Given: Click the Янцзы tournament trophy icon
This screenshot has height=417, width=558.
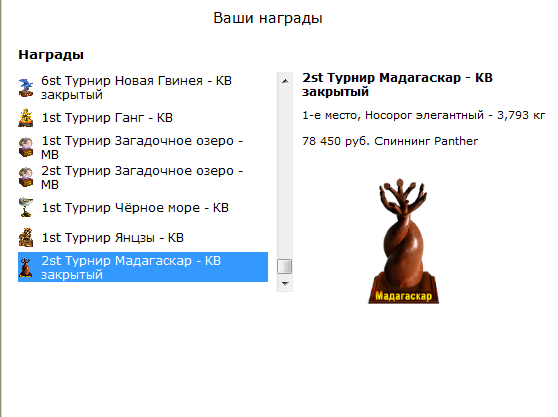Looking at the screenshot, I should (x=26, y=237).
